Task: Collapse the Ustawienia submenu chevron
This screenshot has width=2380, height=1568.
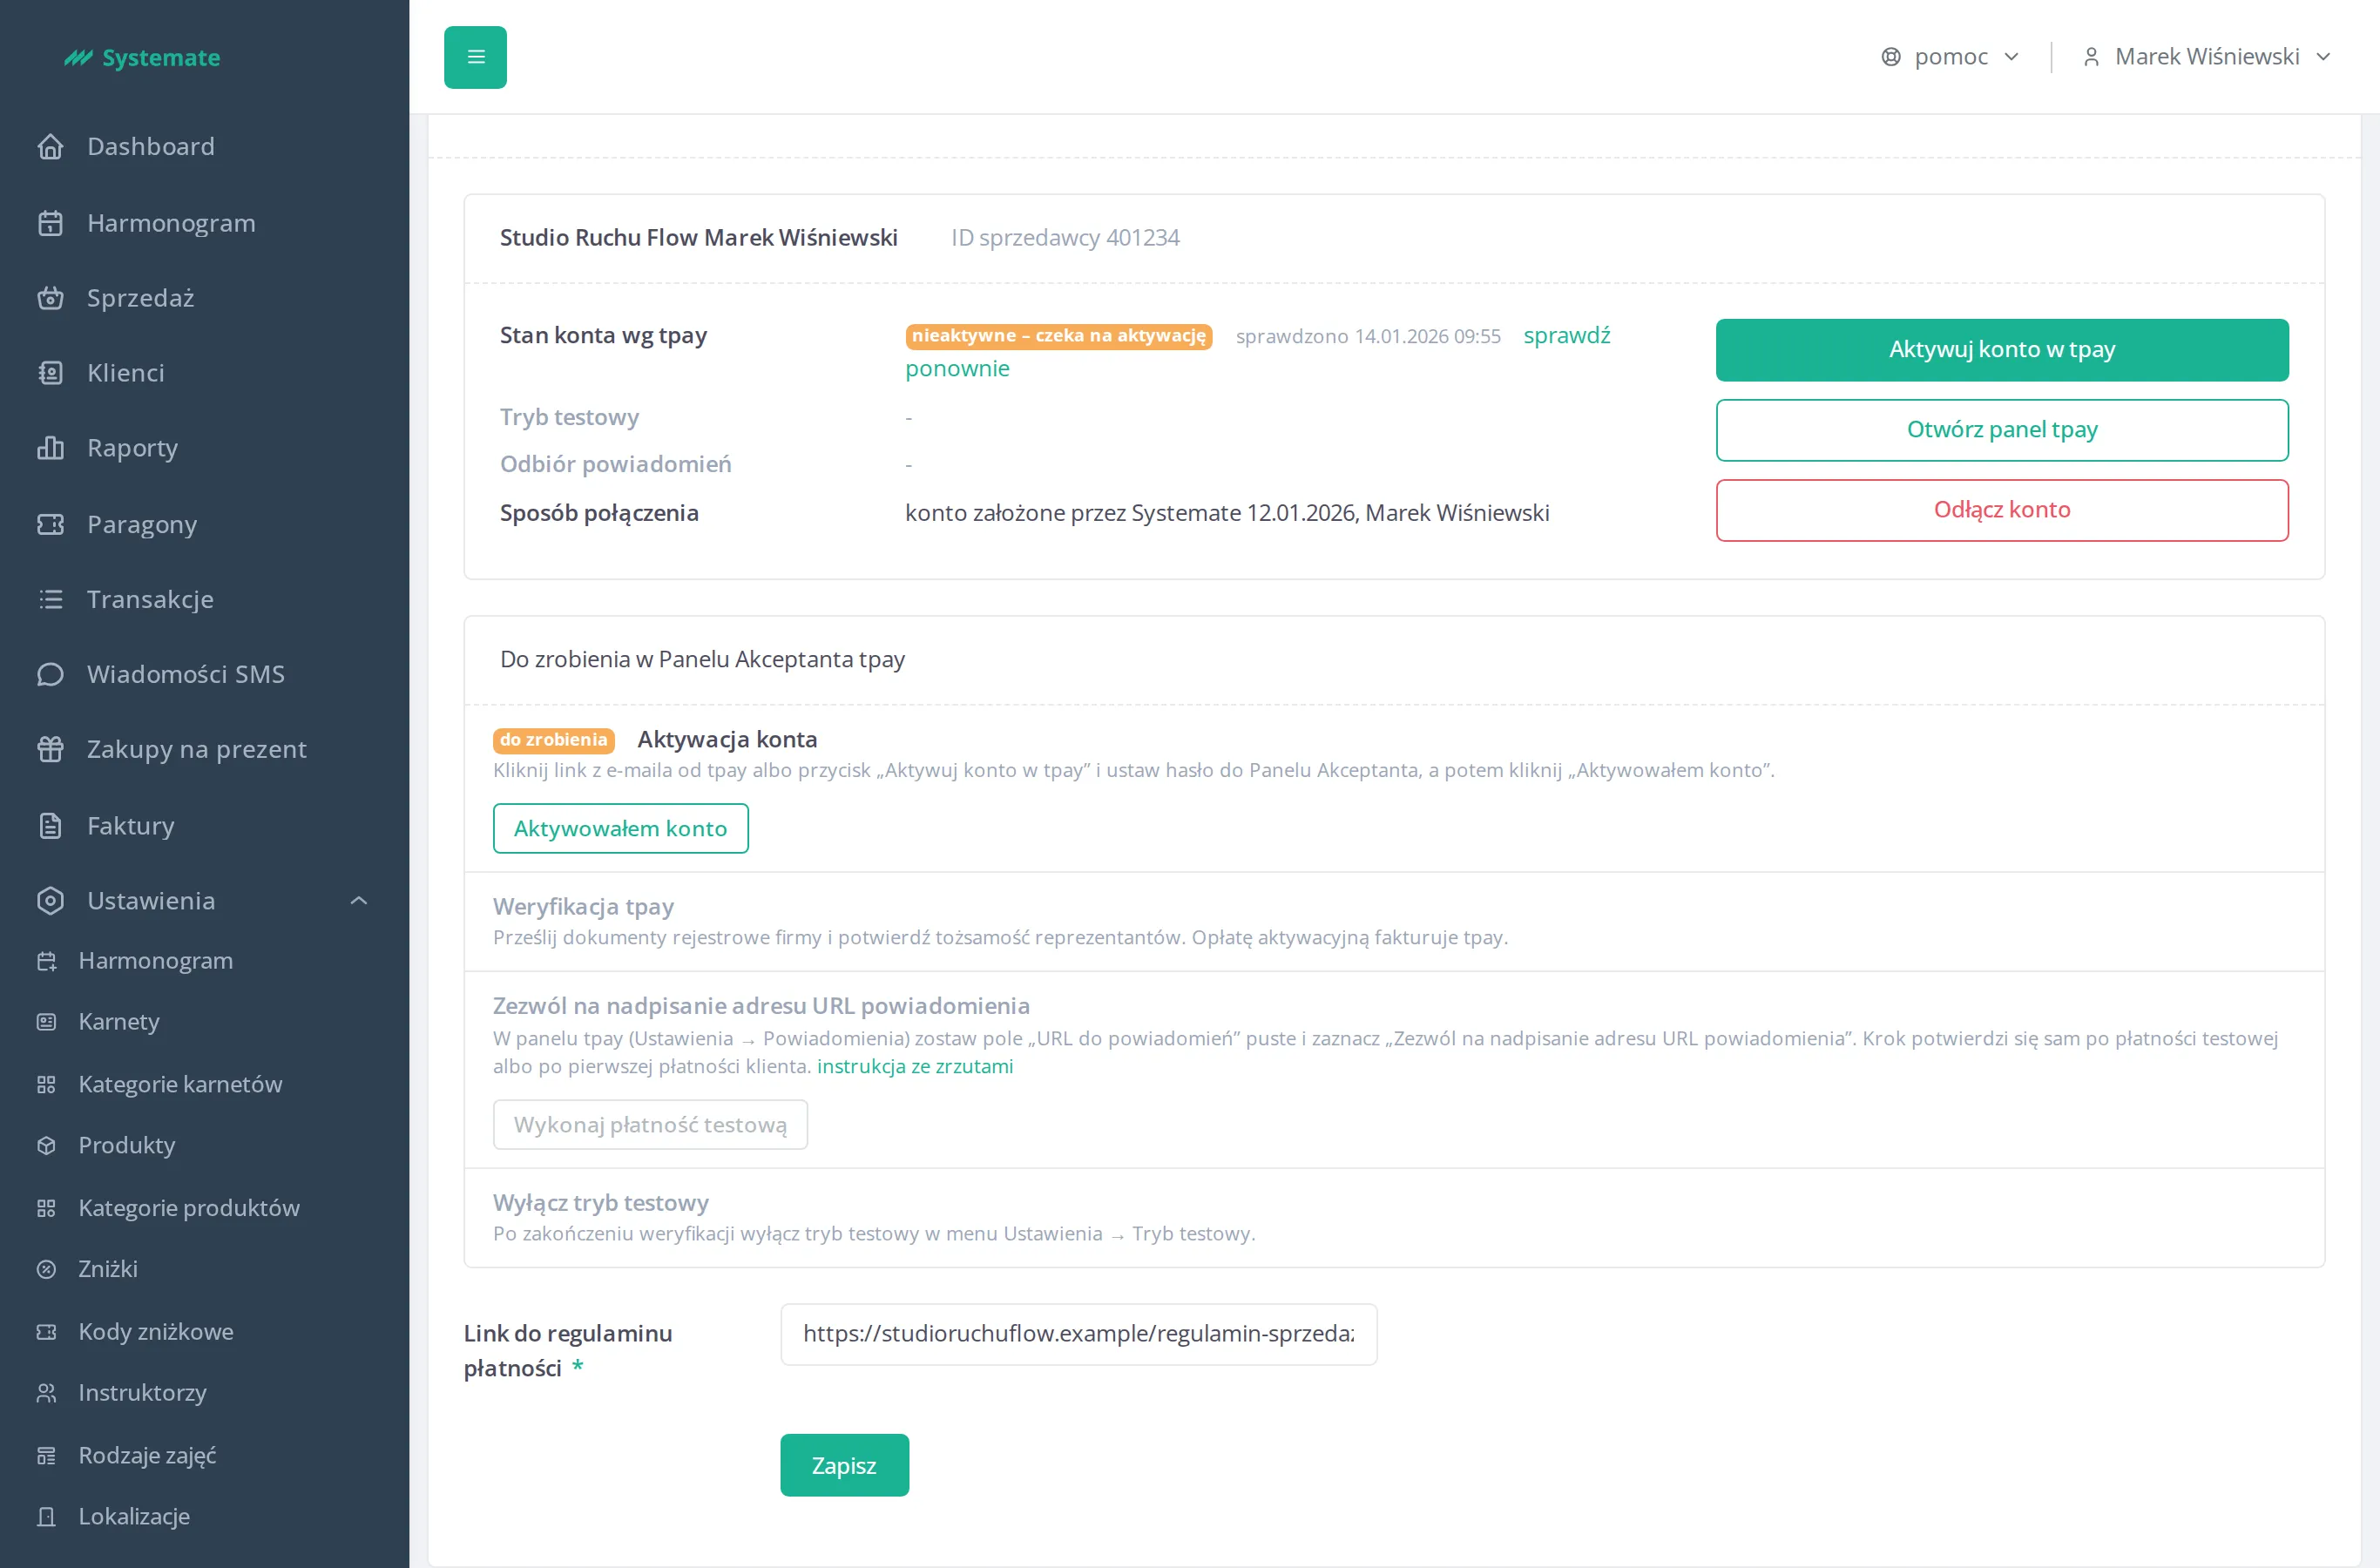Action: pos(359,901)
